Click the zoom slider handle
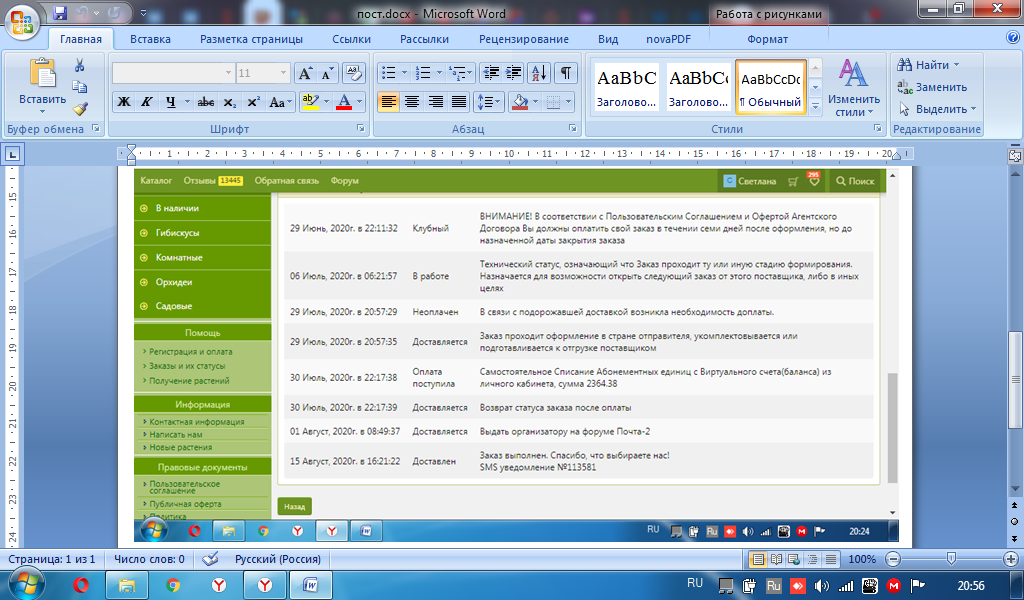This screenshot has width=1024, height=600. coord(951,559)
